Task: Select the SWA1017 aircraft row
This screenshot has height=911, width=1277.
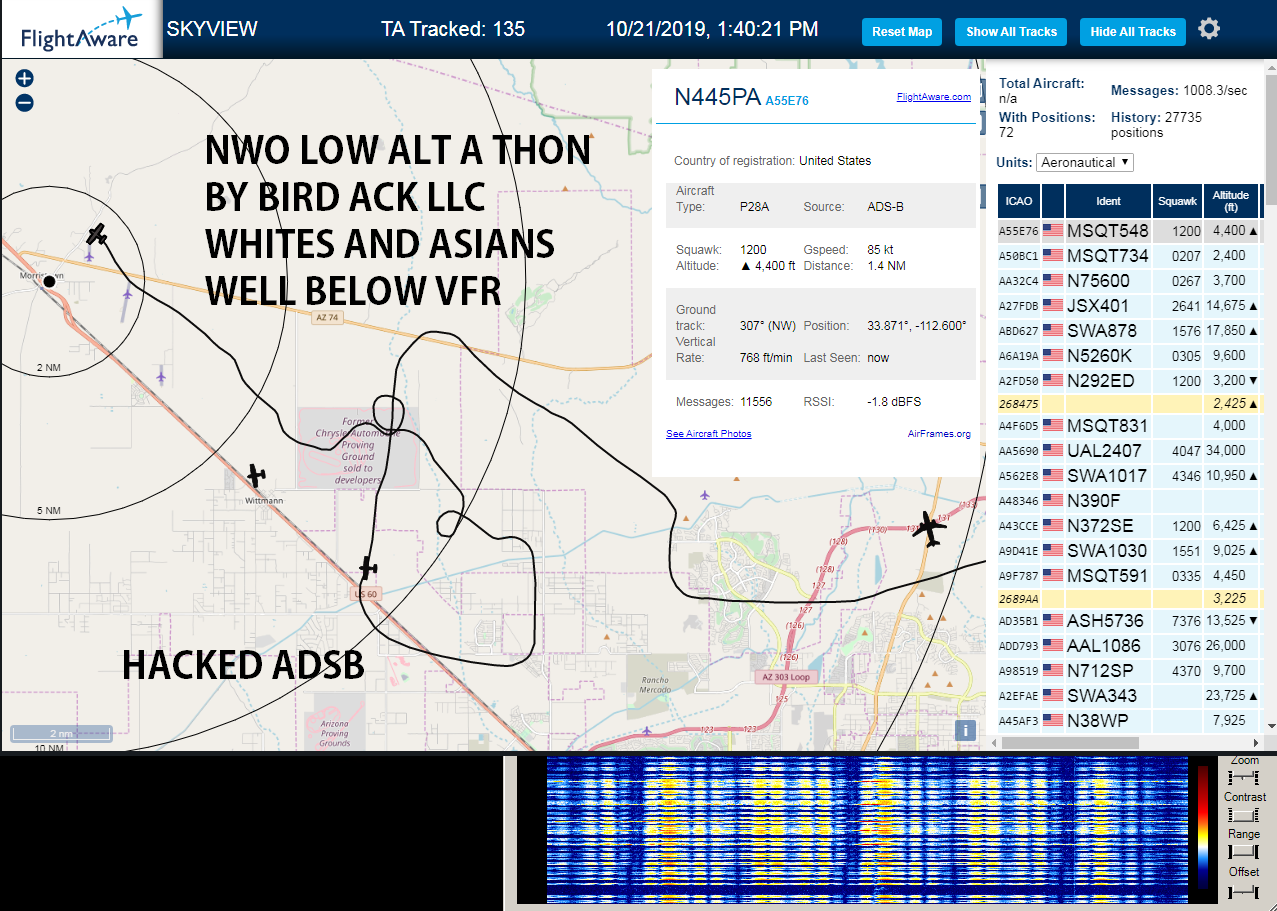Action: pyautogui.click(x=1129, y=476)
